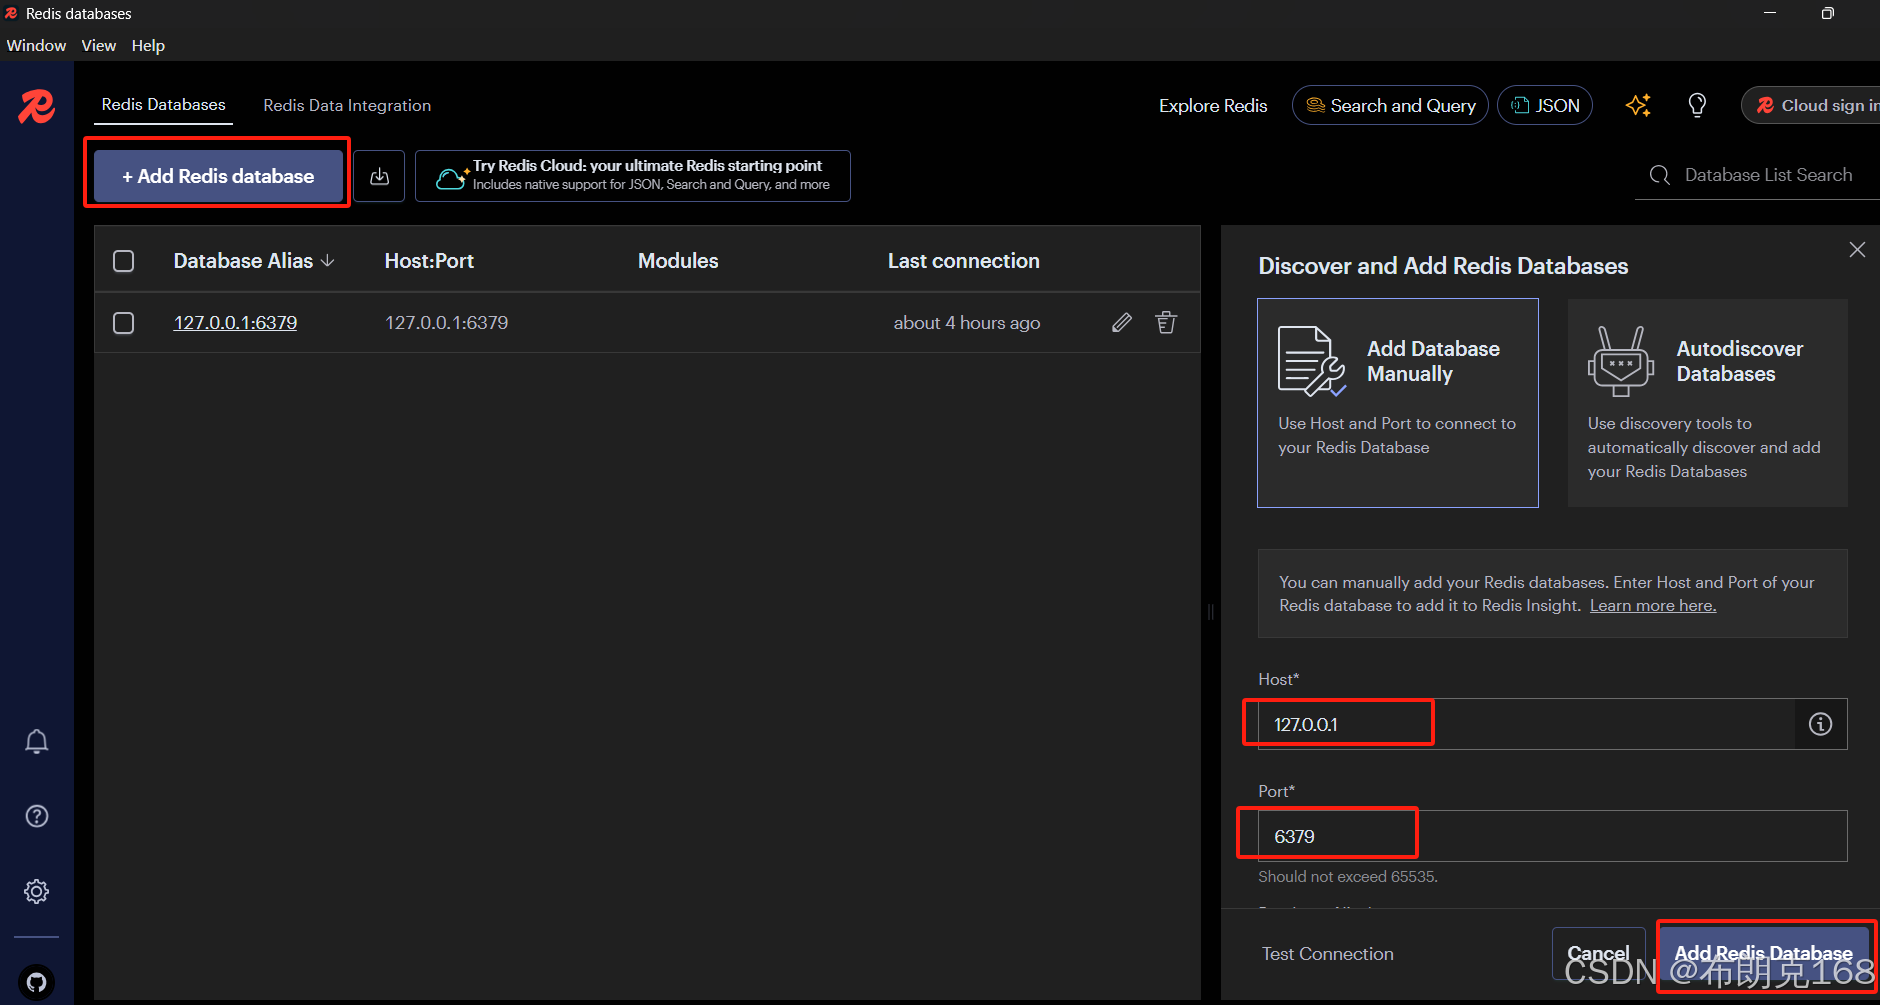Click the Host field info icon
Image resolution: width=1880 pixels, height=1005 pixels.
[1821, 724]
